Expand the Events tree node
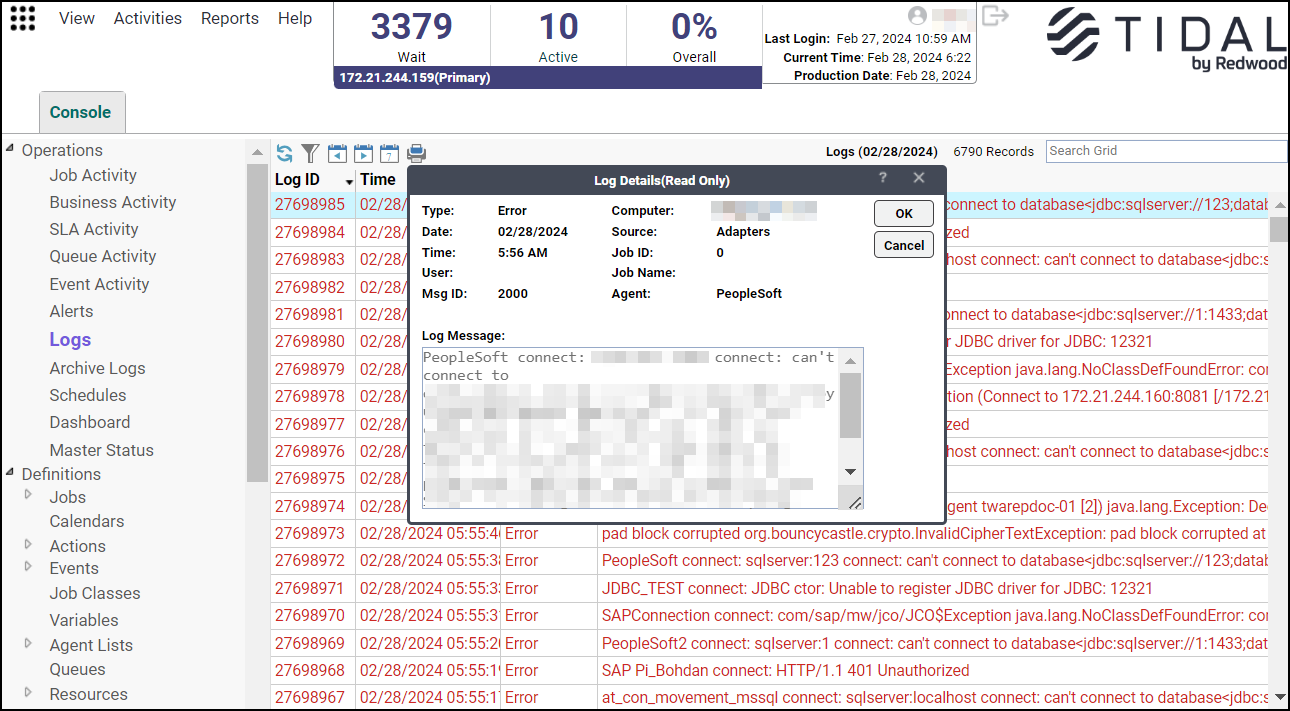Screen dimensions: 1290x711 point(28,567)
